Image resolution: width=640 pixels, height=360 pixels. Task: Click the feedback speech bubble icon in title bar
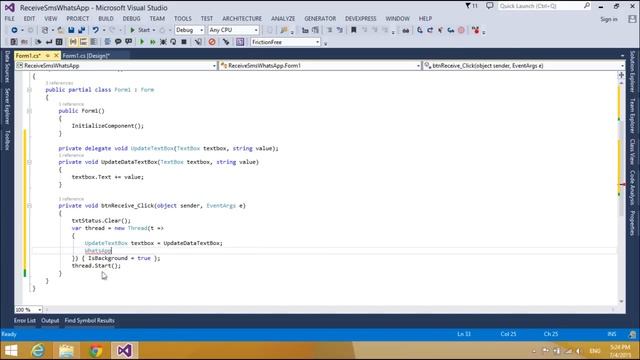(490, 6)
